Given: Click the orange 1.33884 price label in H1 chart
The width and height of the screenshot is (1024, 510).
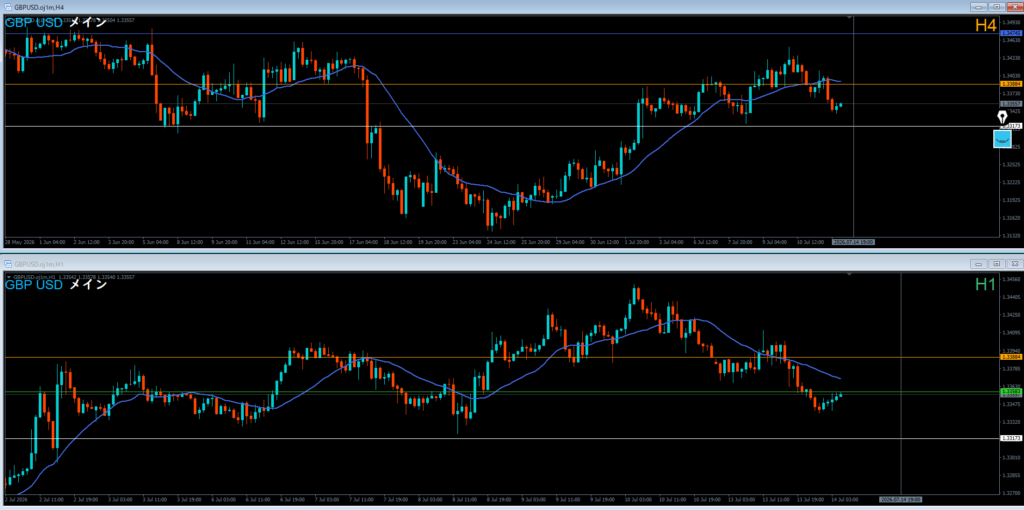Looking at the screenshot, I should 1010,357.
